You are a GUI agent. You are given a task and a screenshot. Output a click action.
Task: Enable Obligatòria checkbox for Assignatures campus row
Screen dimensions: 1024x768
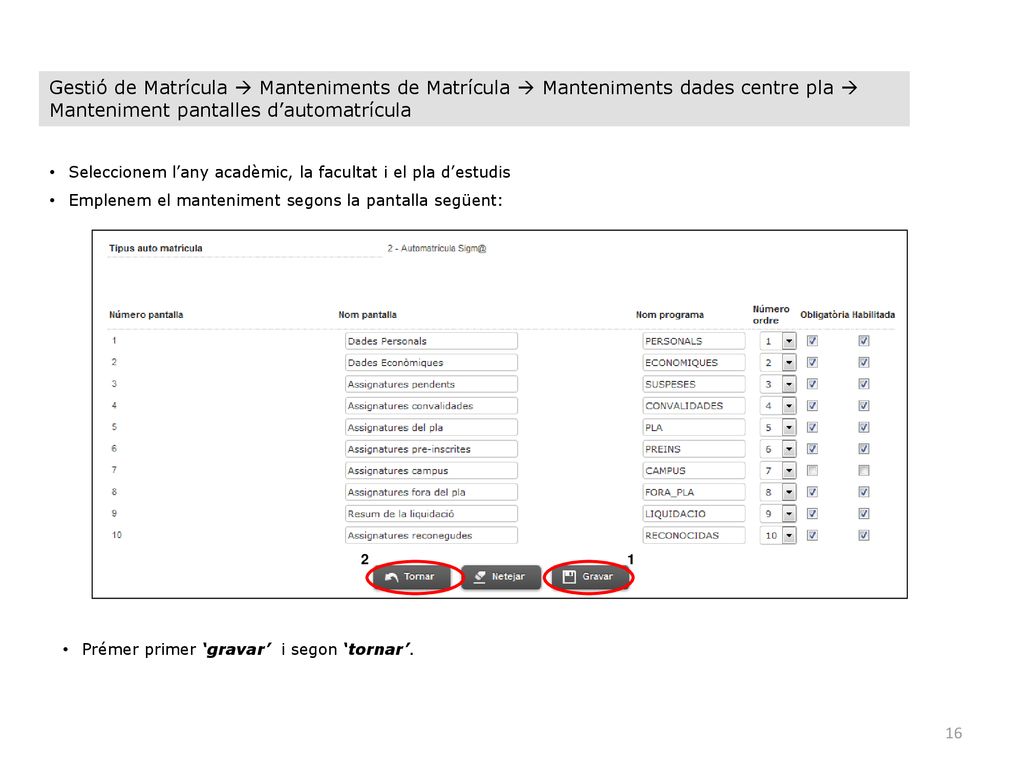[x=812, y=470]
